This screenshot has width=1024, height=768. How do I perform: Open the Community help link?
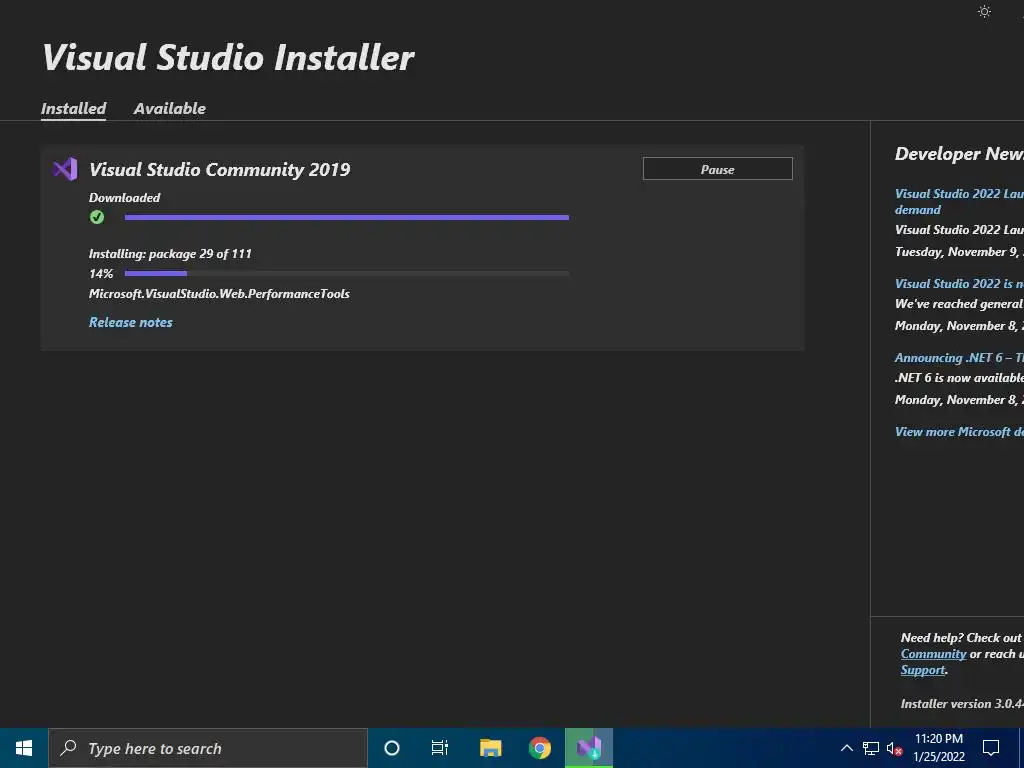point(933,654)
